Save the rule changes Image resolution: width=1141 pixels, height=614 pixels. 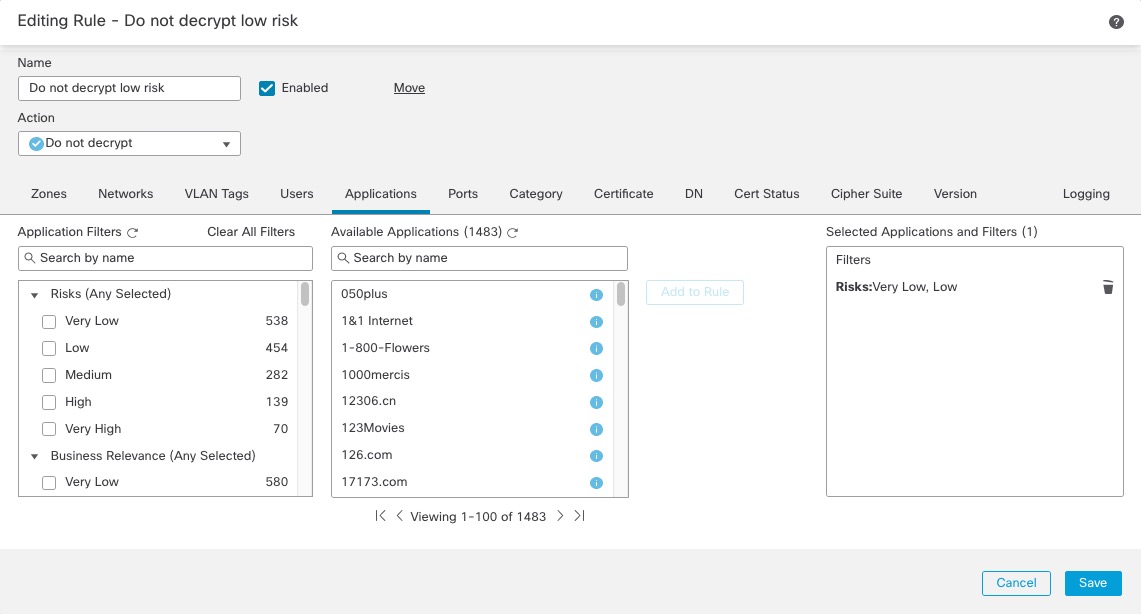pos(1092,583)
